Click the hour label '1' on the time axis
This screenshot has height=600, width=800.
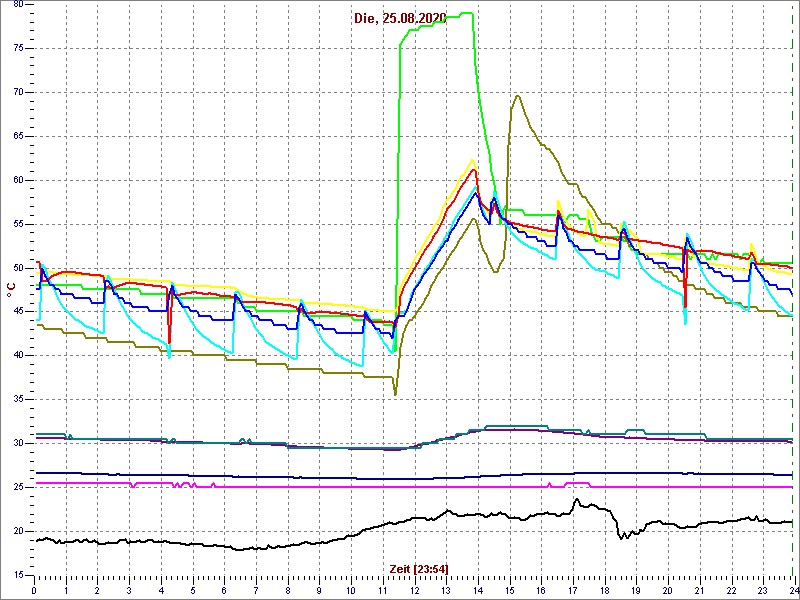pyautogui.click(x=66, y=588)
